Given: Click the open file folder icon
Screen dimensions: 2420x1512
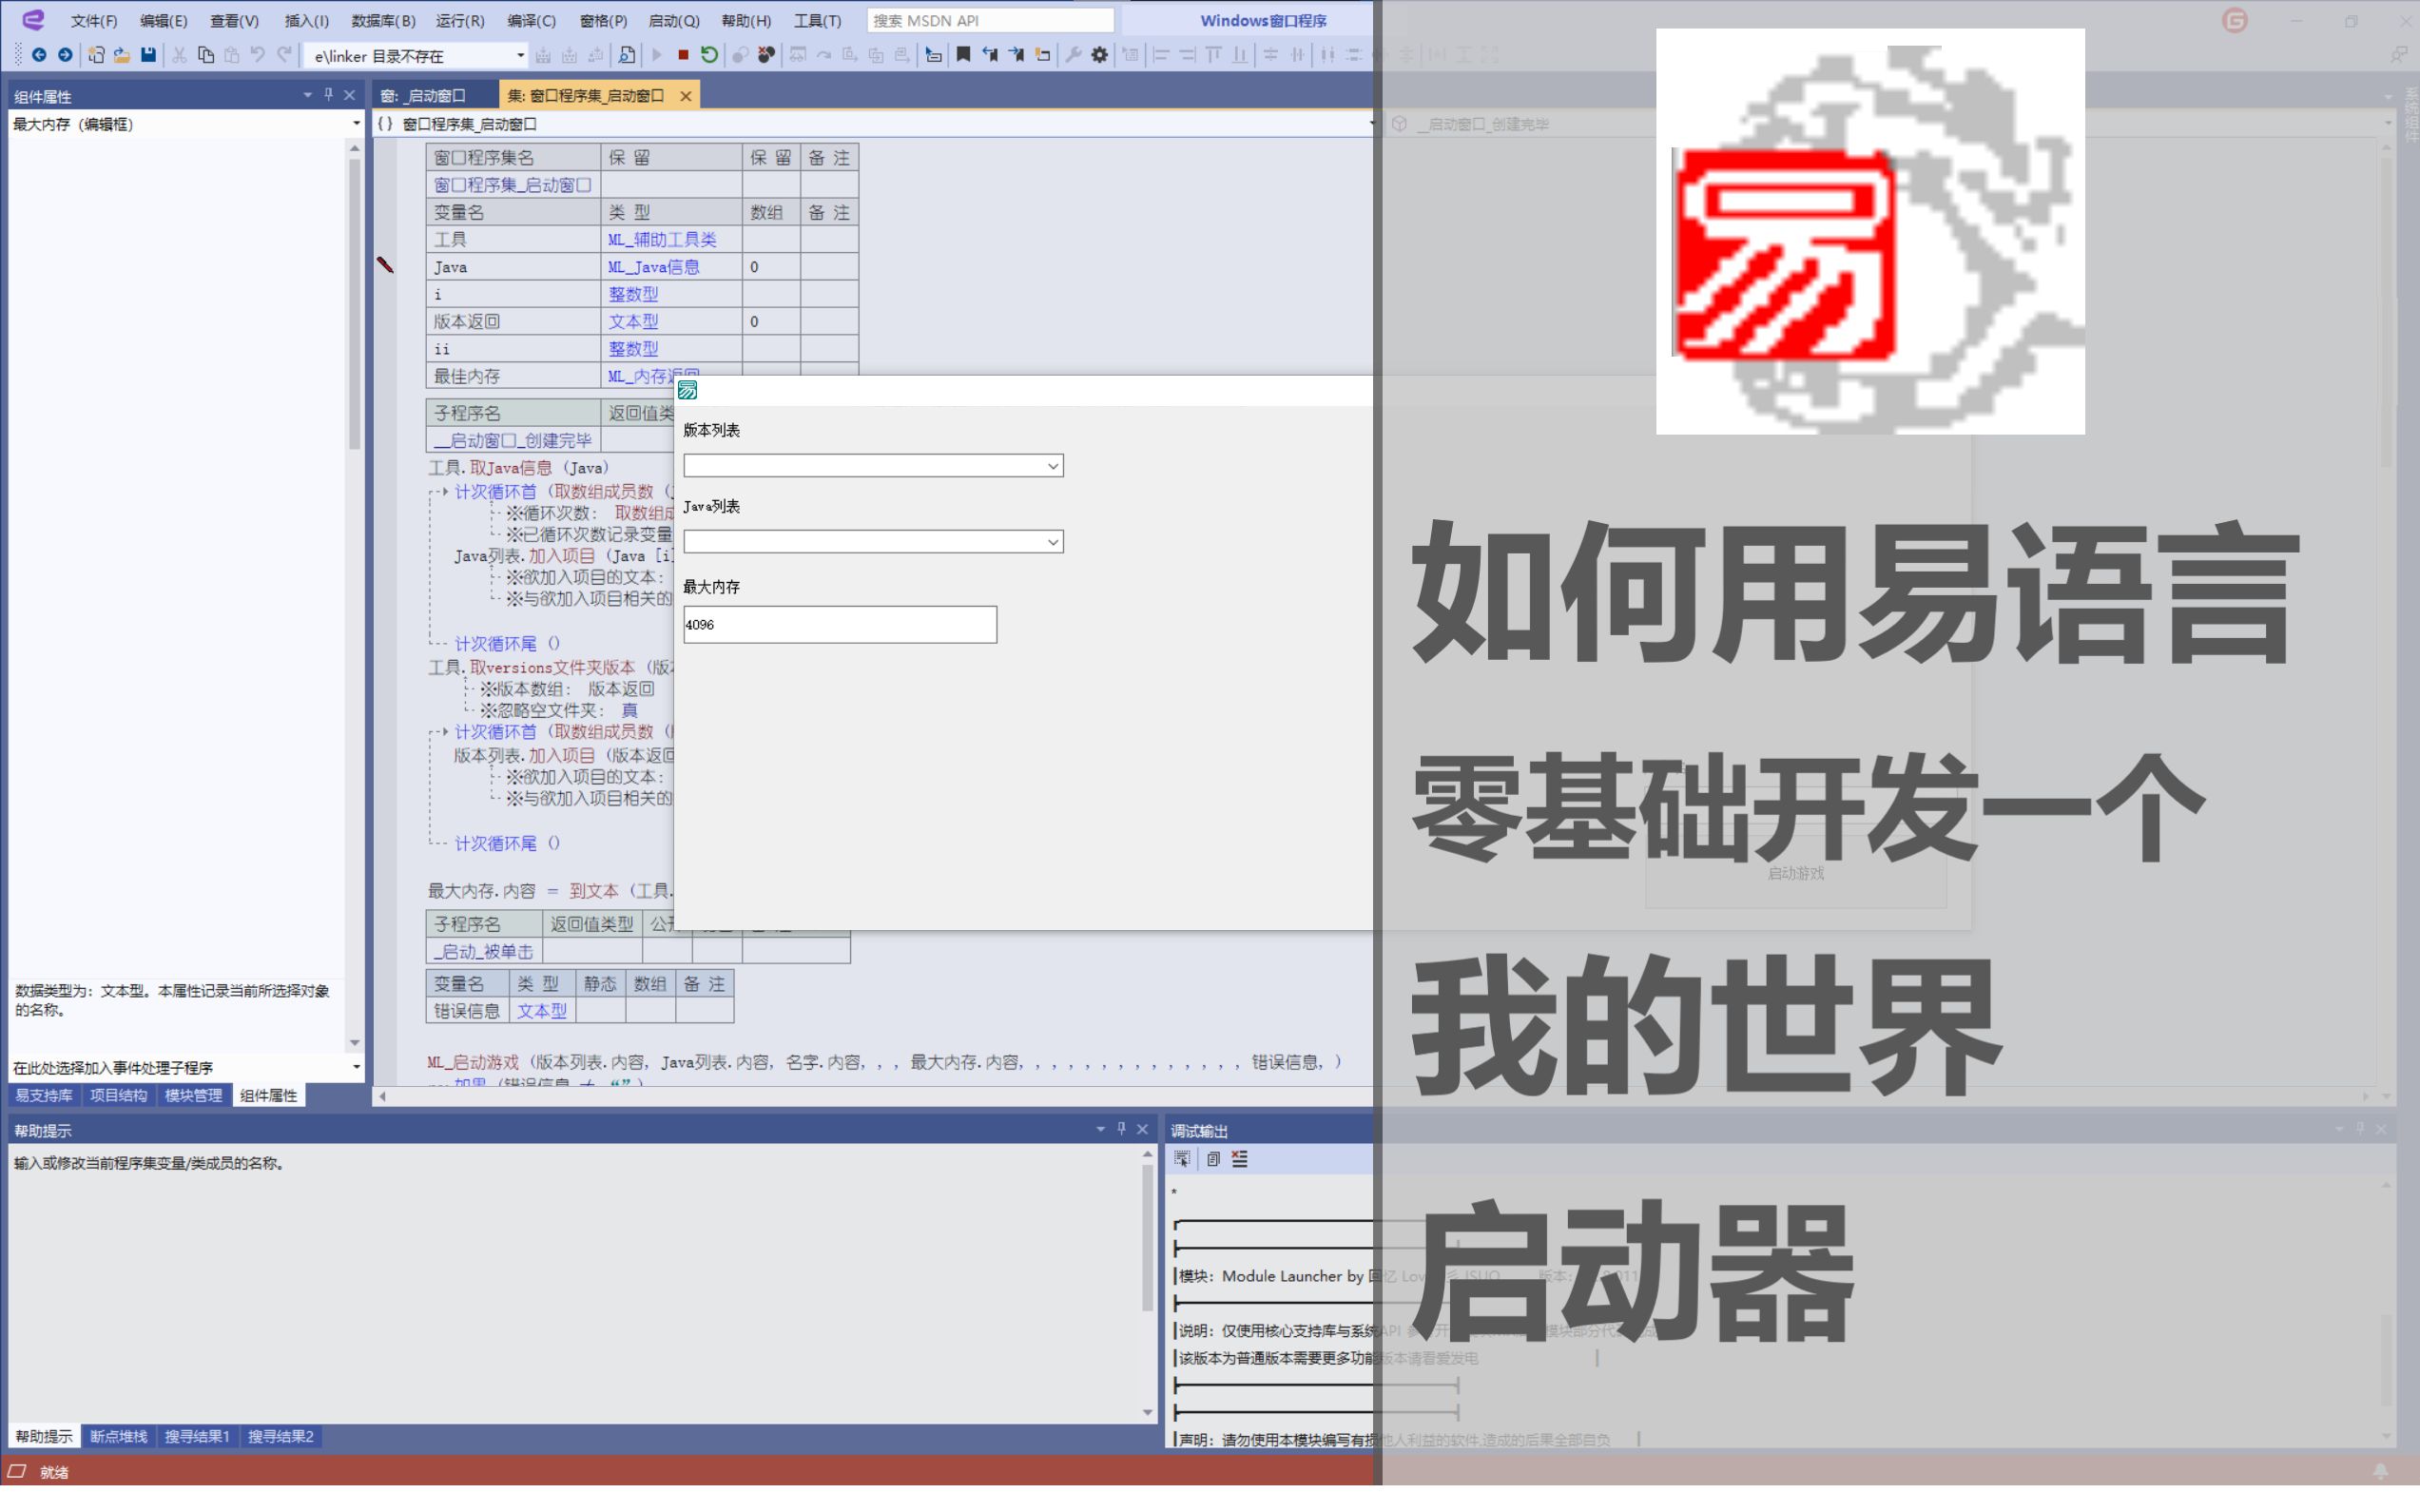Looking at the screenshot, I should (x=122, y=55).
